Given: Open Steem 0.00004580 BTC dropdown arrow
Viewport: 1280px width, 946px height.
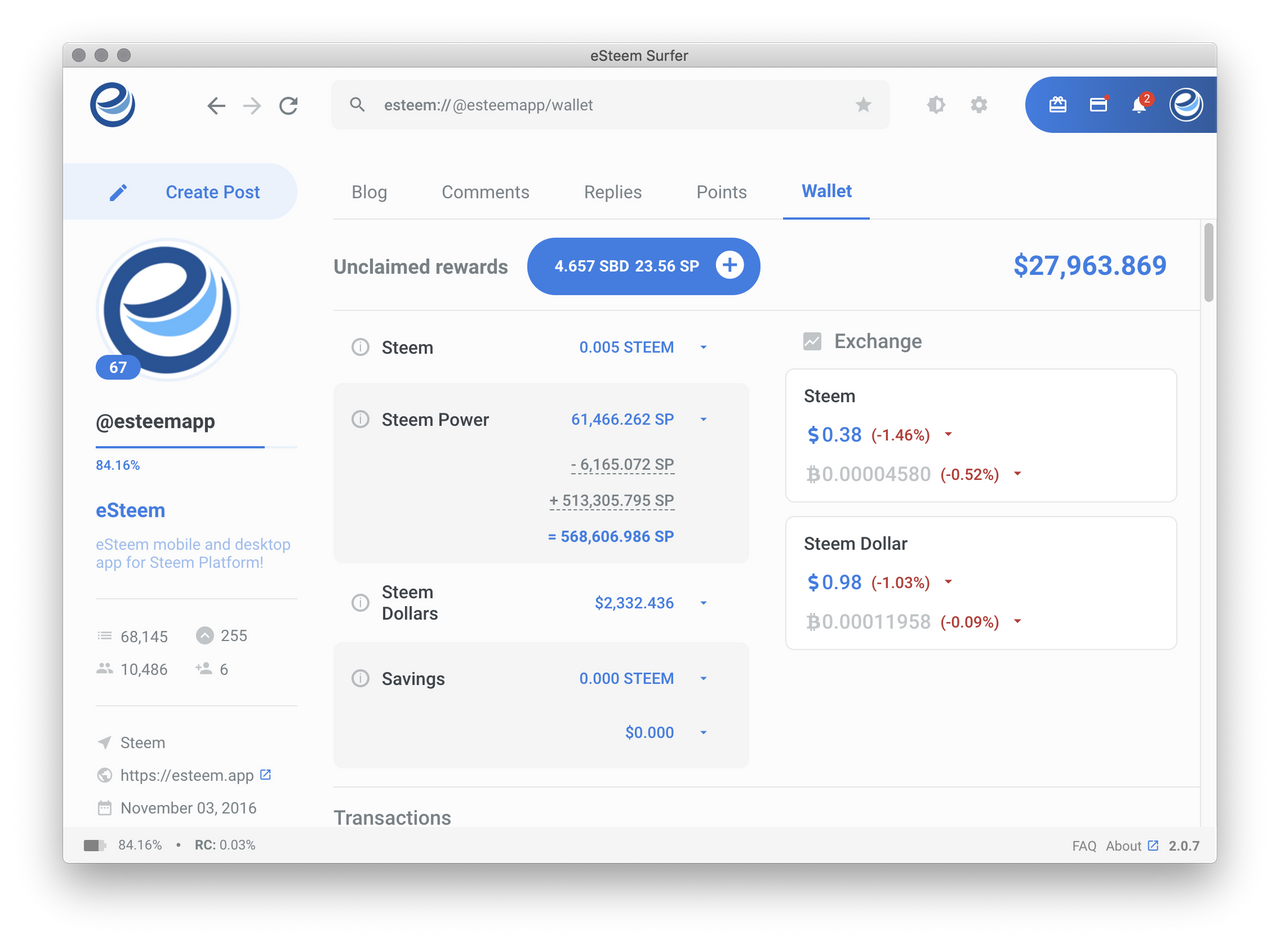Looking at the screenshot, I should (1017, 474).
